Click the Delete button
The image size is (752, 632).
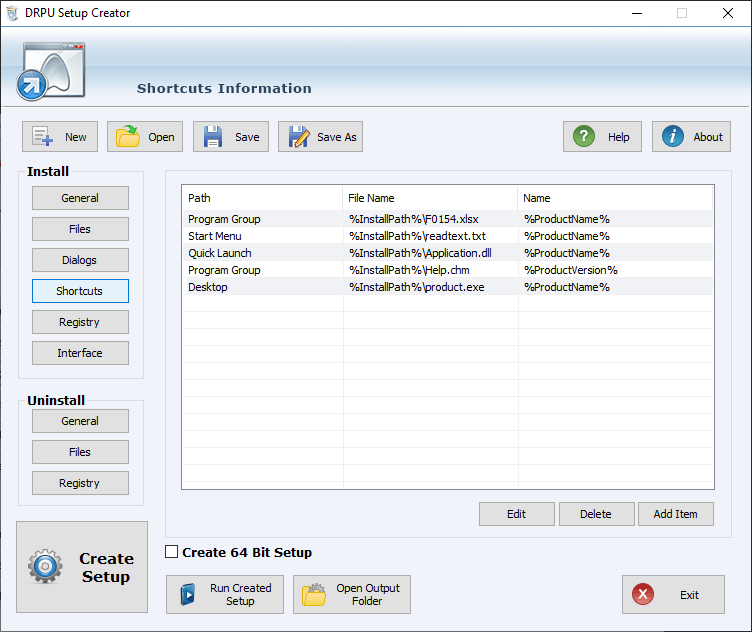coord(596,514)
